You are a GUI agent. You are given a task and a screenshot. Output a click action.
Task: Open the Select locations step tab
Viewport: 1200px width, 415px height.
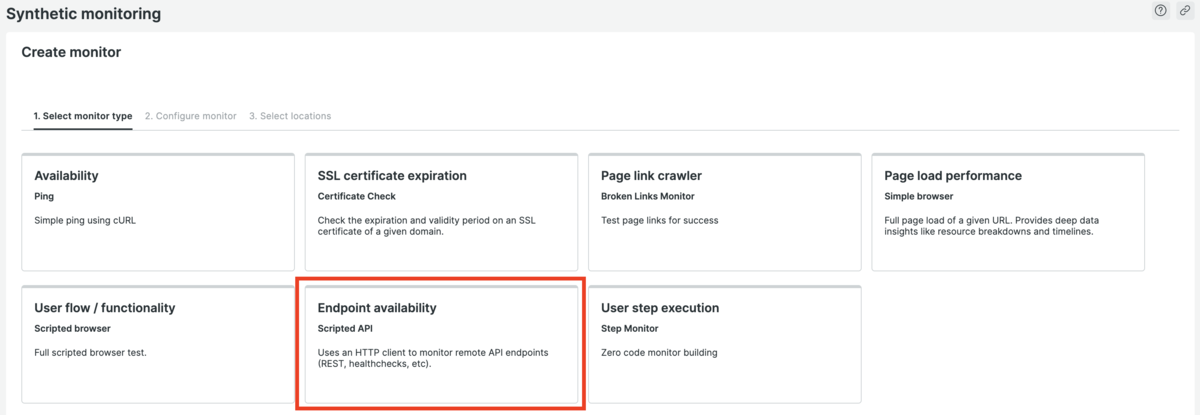point(290,116)
